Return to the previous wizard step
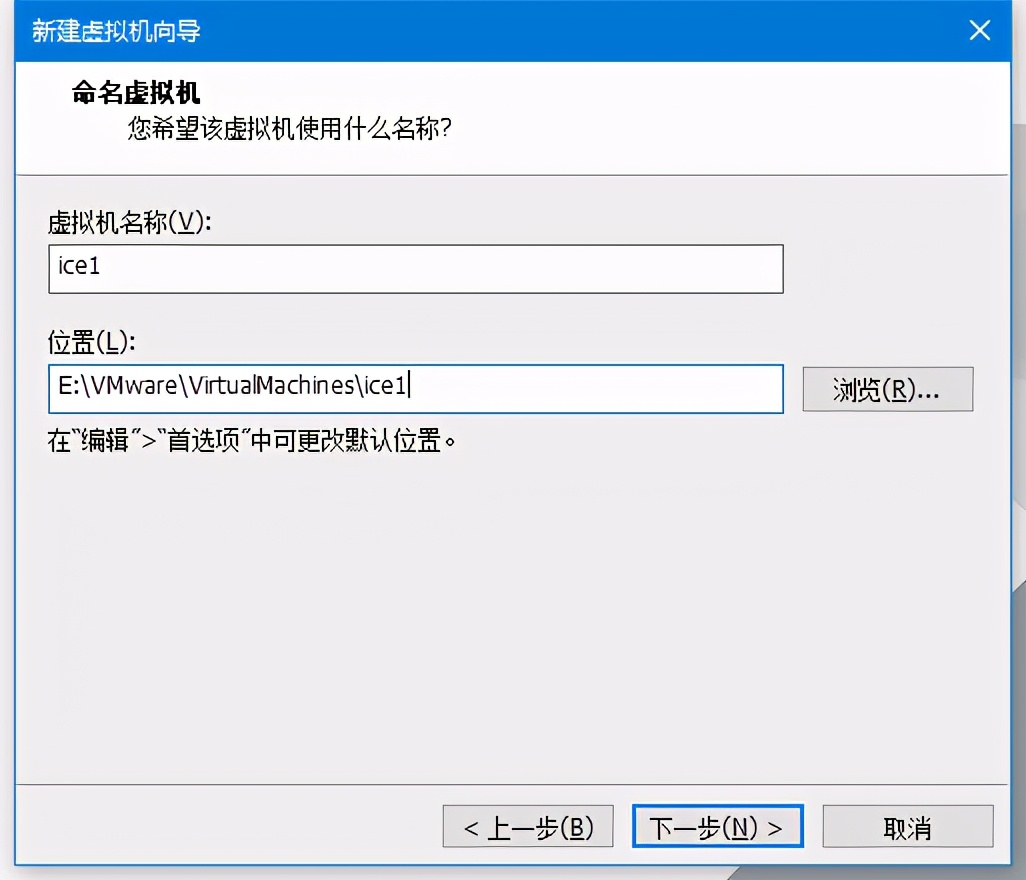 [x=527, y=826]
